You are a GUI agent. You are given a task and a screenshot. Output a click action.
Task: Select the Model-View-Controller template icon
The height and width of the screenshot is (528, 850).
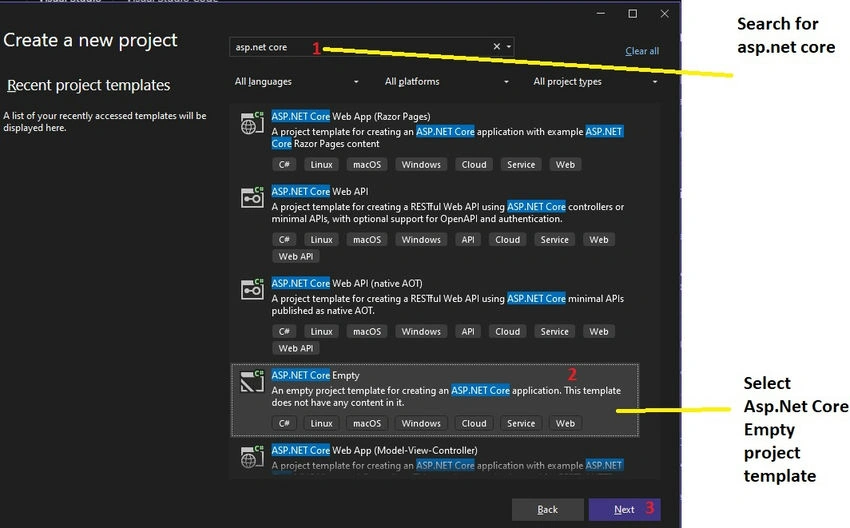pos(252,456)
